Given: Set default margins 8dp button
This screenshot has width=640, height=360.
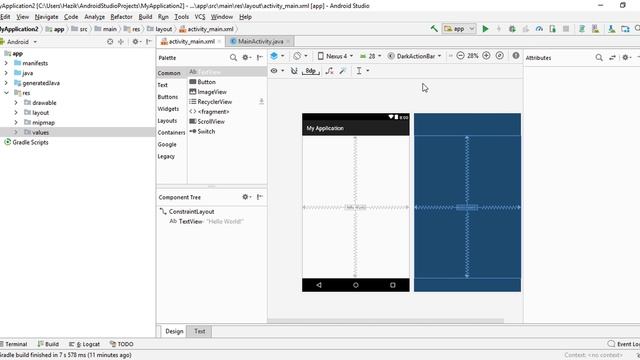Looking at the screenshot, I should click(x=311, y=71).
